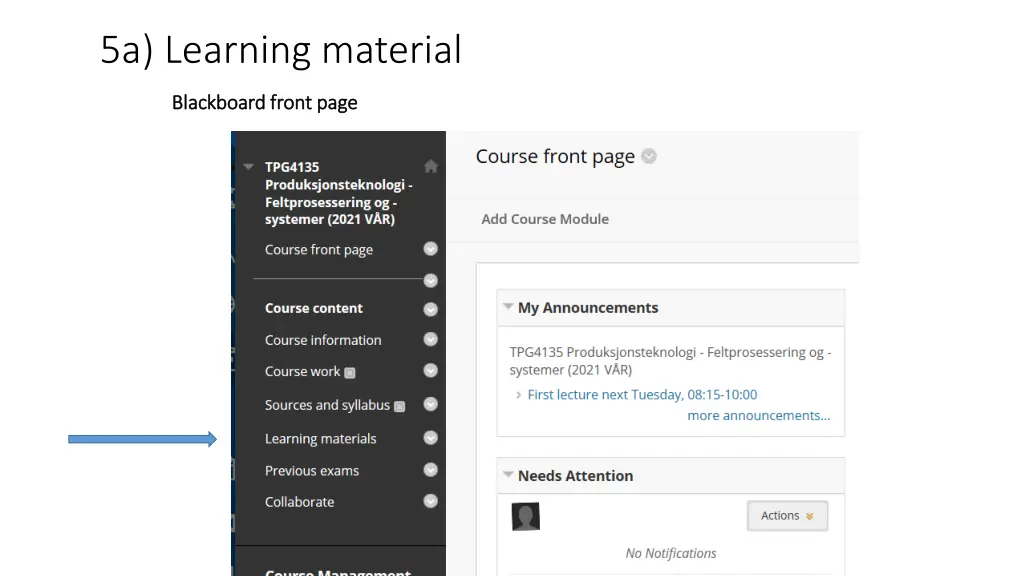Open options menu for Course content item
1024x576 pixels.
[x=430, y=309]
